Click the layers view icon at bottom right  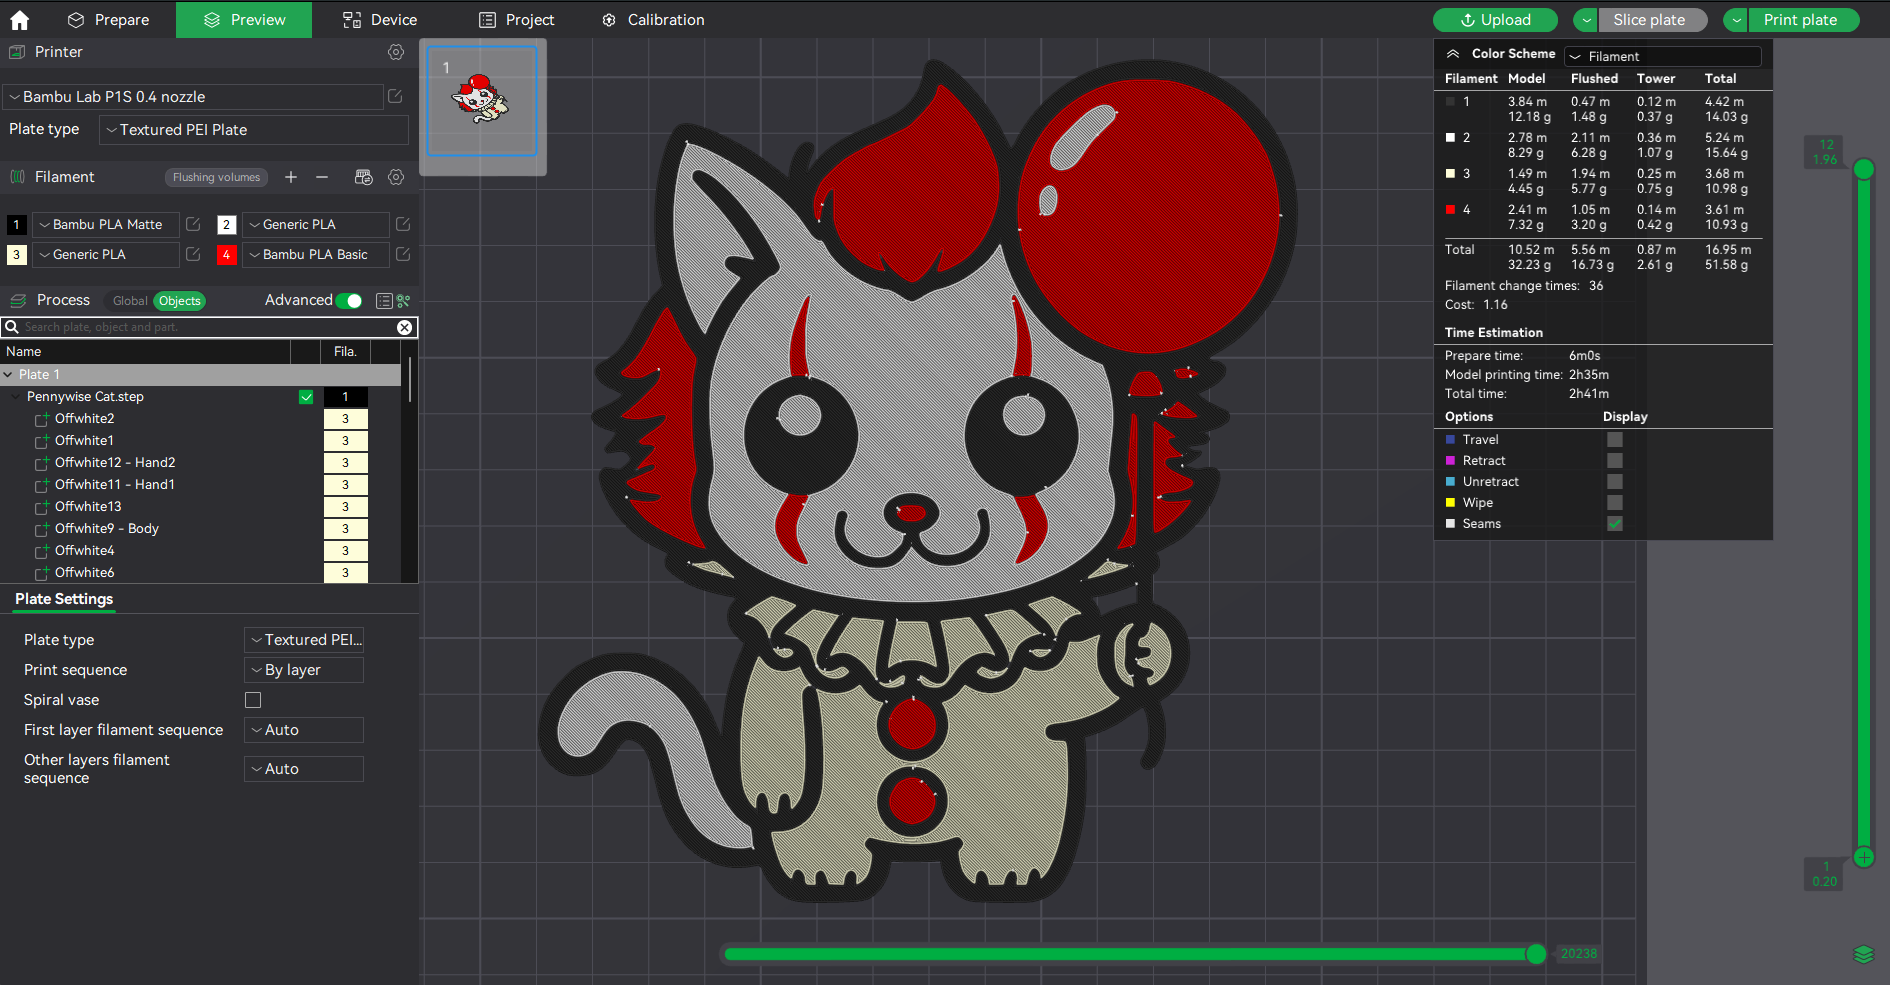pyautogui.click(x=1864, y=955)
